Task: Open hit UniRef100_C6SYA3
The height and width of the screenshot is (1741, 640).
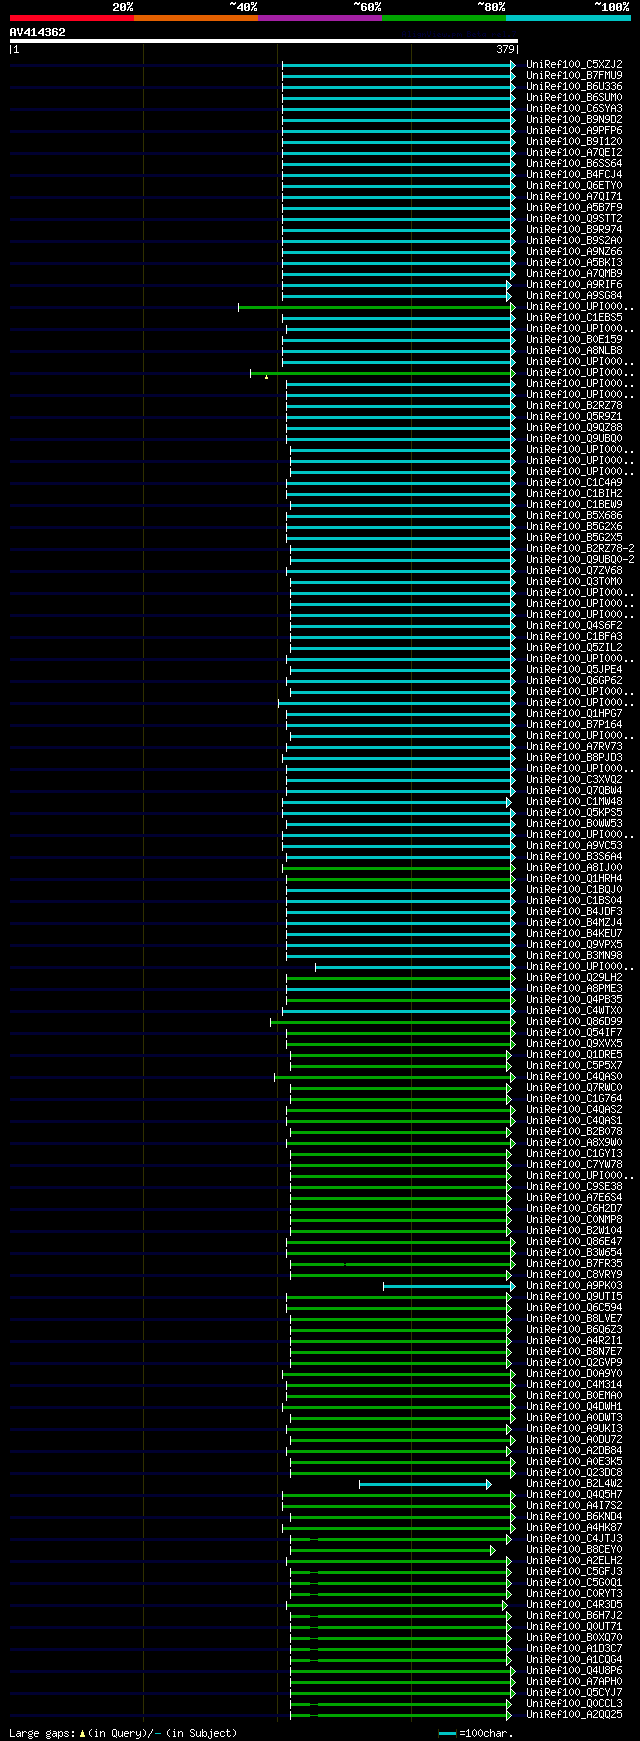Action: (x=574, y=109)
